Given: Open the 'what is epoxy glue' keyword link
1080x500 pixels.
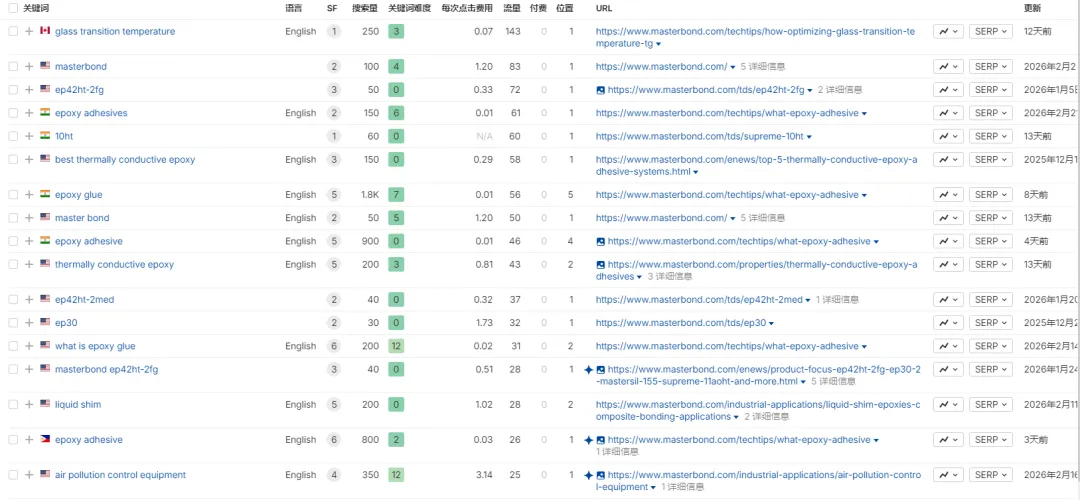Looking at the screenshot, I should (95, 346).
